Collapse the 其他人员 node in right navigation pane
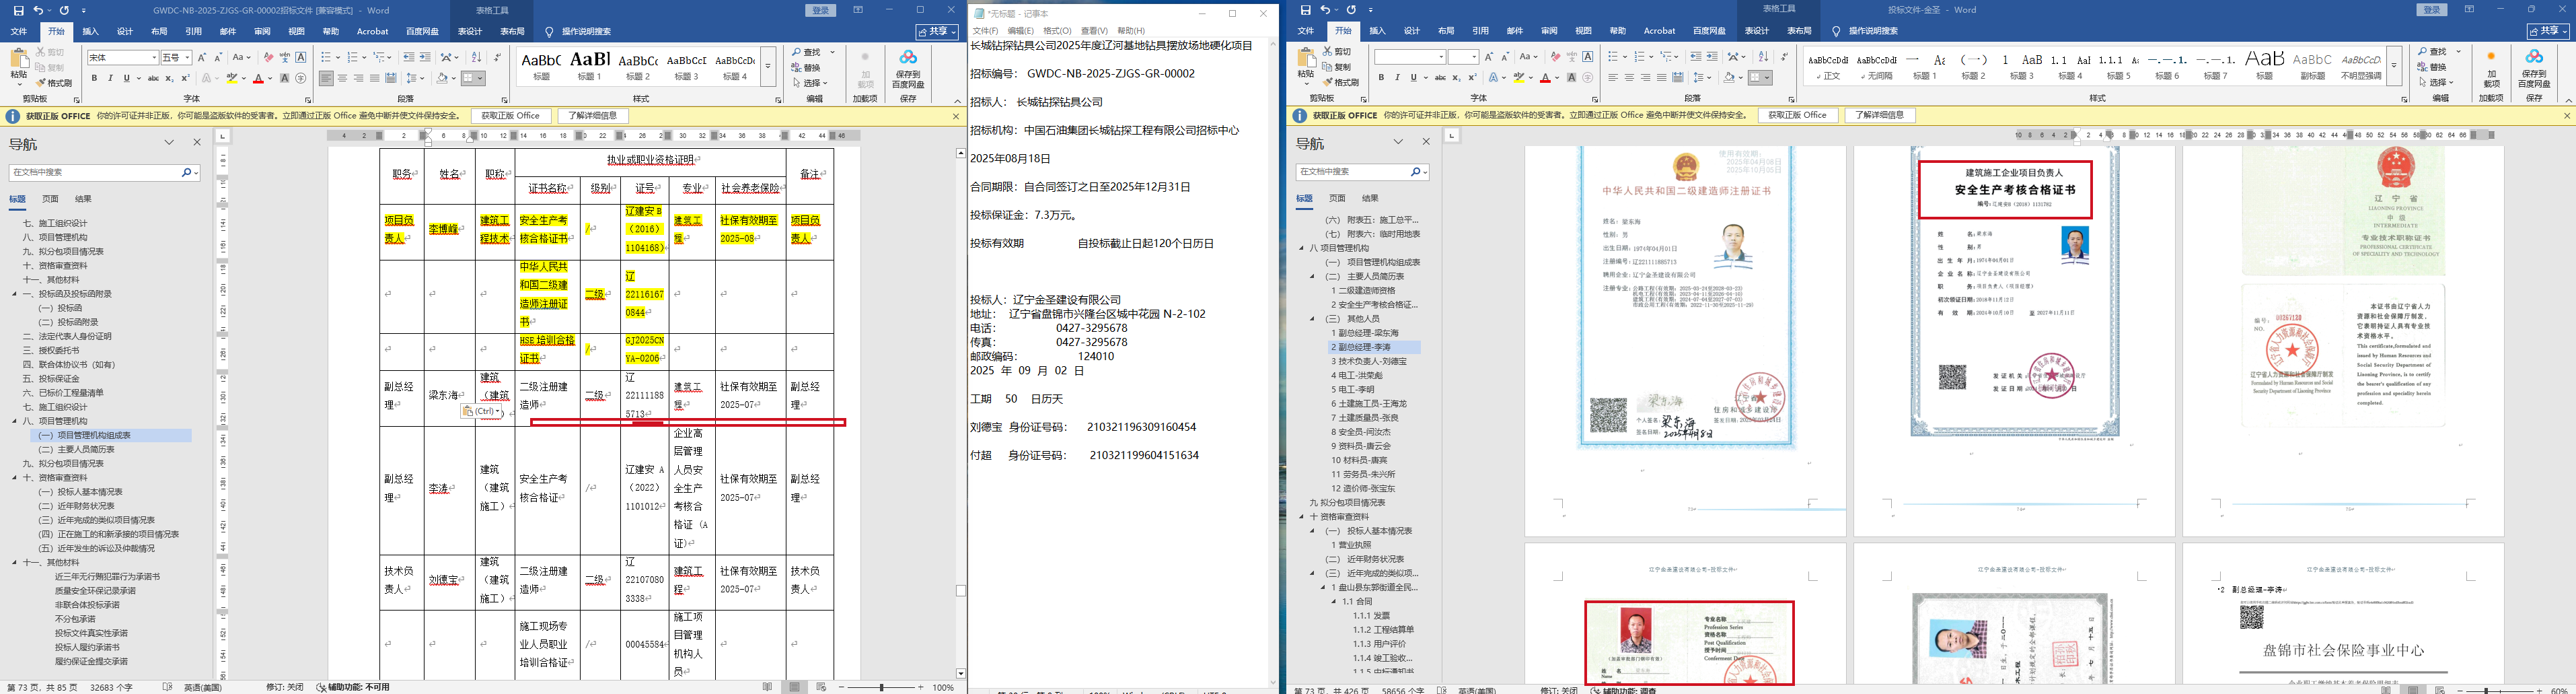 (x=1313, y=319)
